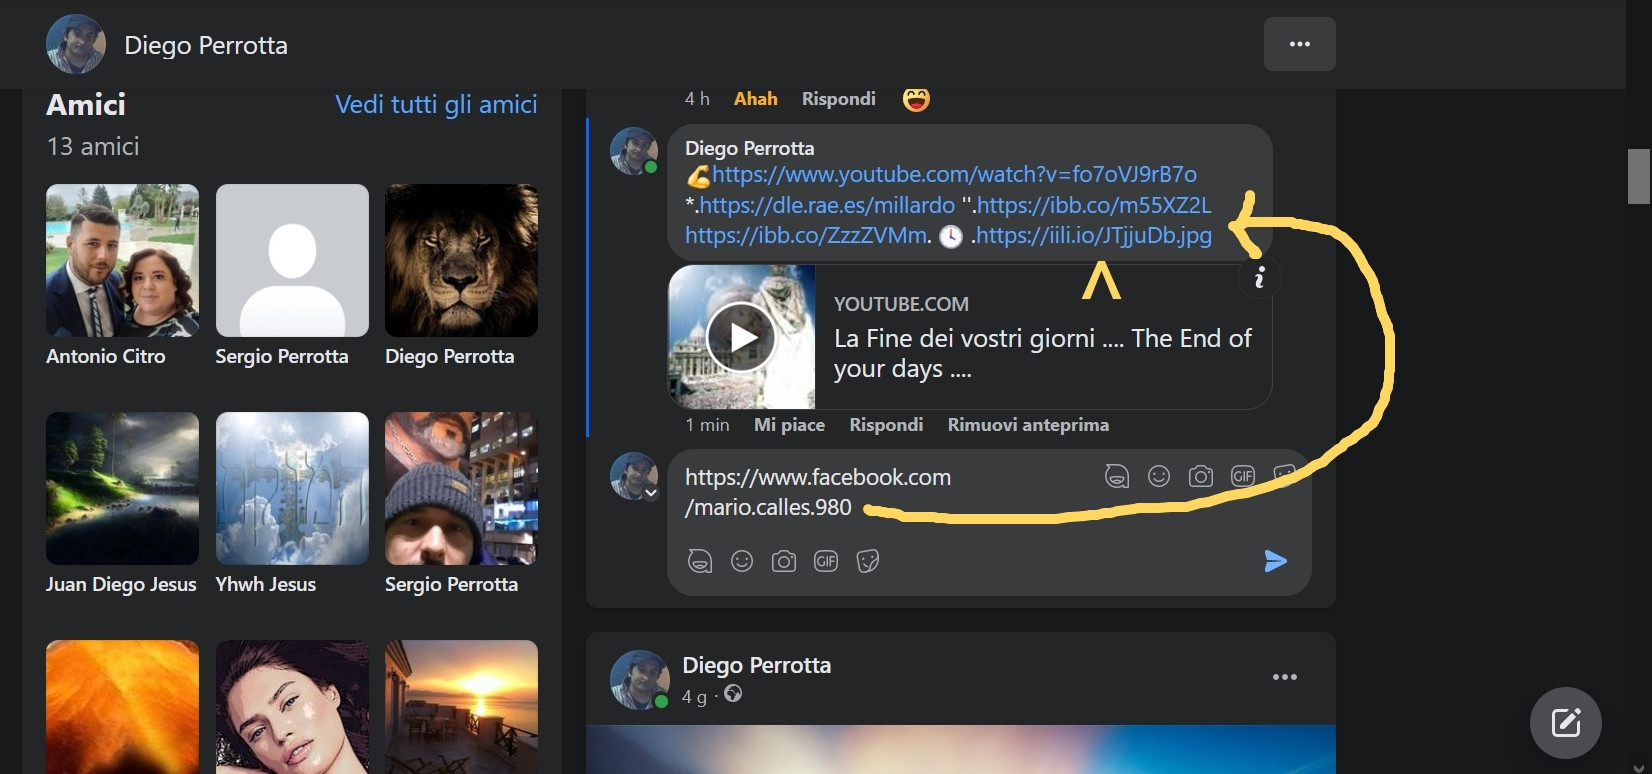This screenshot has height=774, width=1652.
Task: Click the floating new message compose icon
Action: click(x=1566, y=723)
